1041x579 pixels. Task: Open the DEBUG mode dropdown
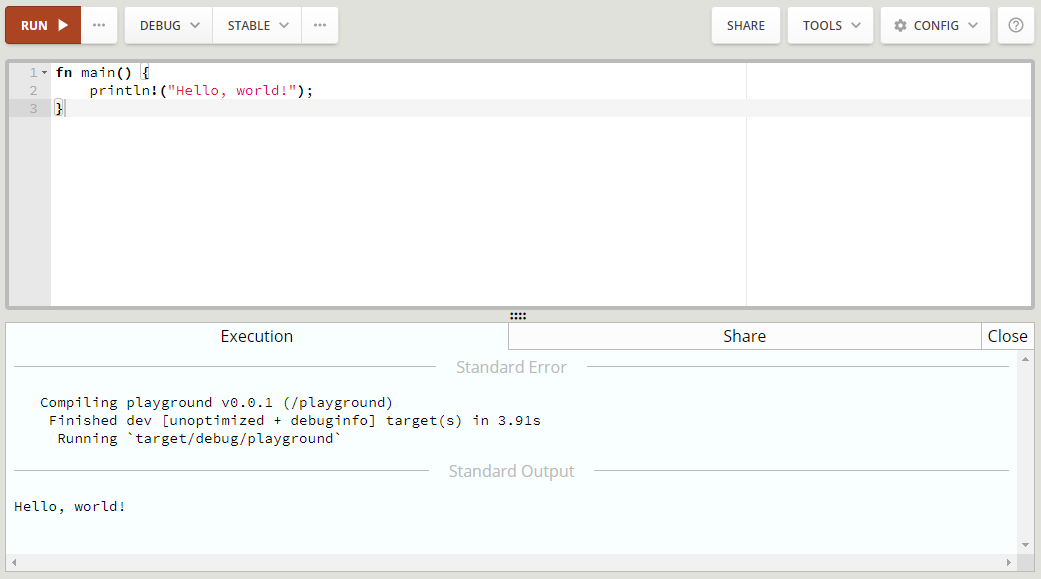pyautogui.click(x=169, y=25)
